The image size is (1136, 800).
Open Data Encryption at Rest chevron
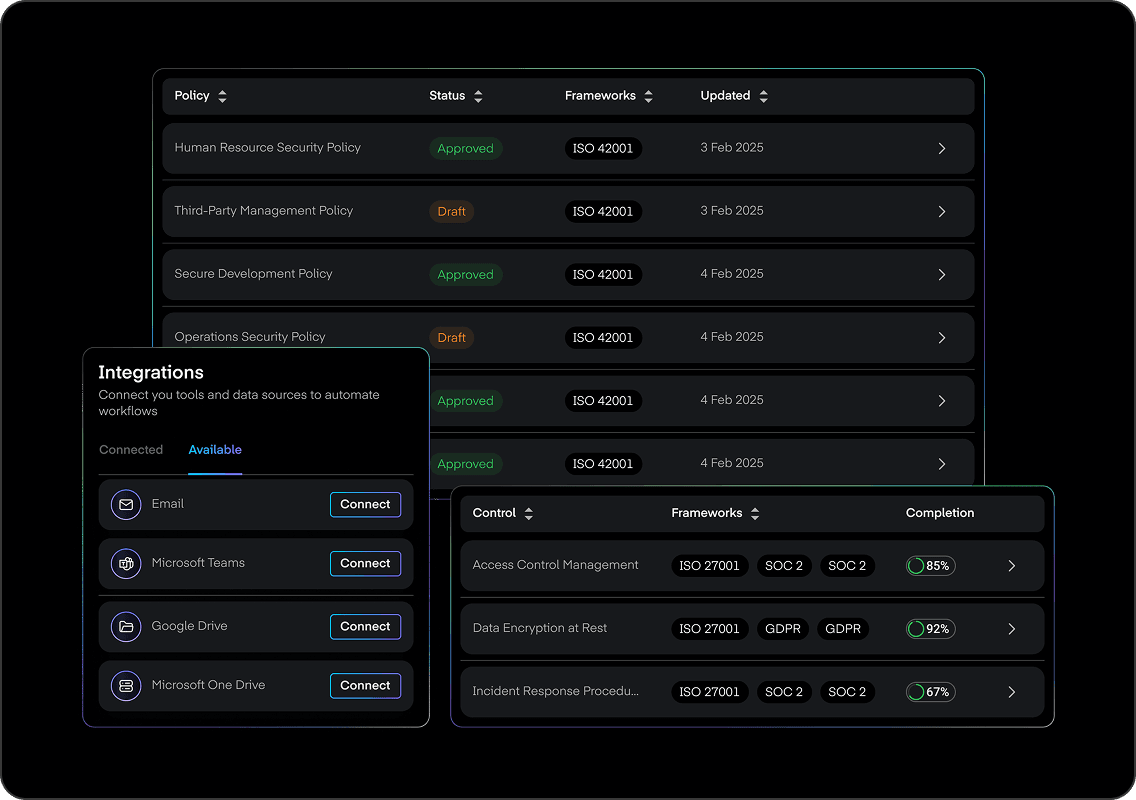coord(1012,629)
